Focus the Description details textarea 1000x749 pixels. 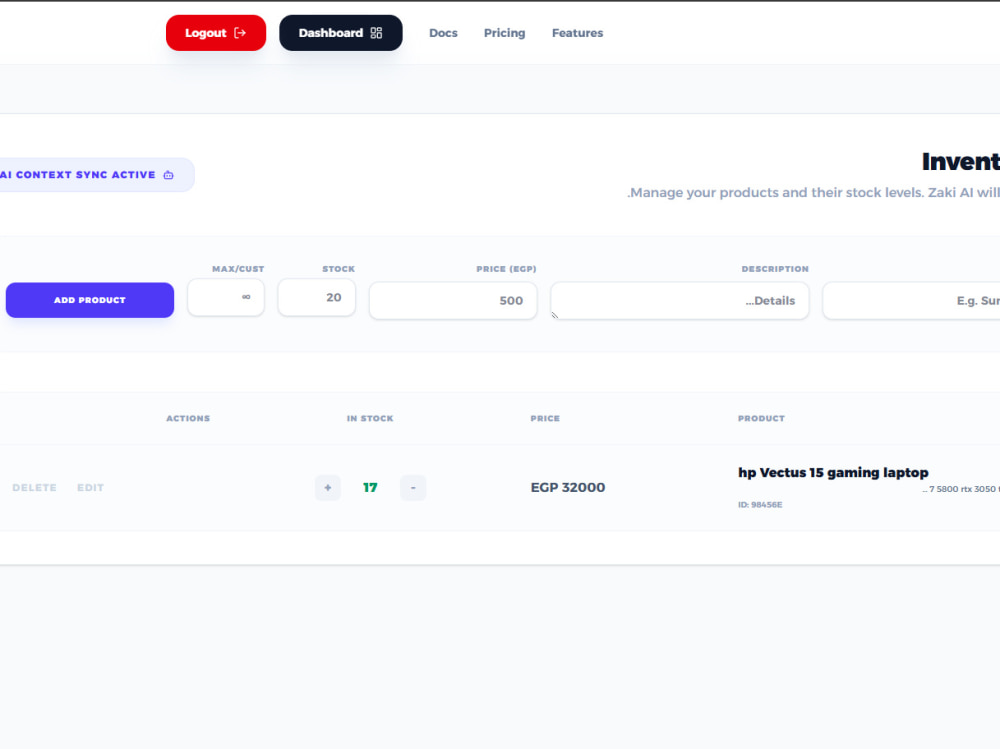click(680, 300)
